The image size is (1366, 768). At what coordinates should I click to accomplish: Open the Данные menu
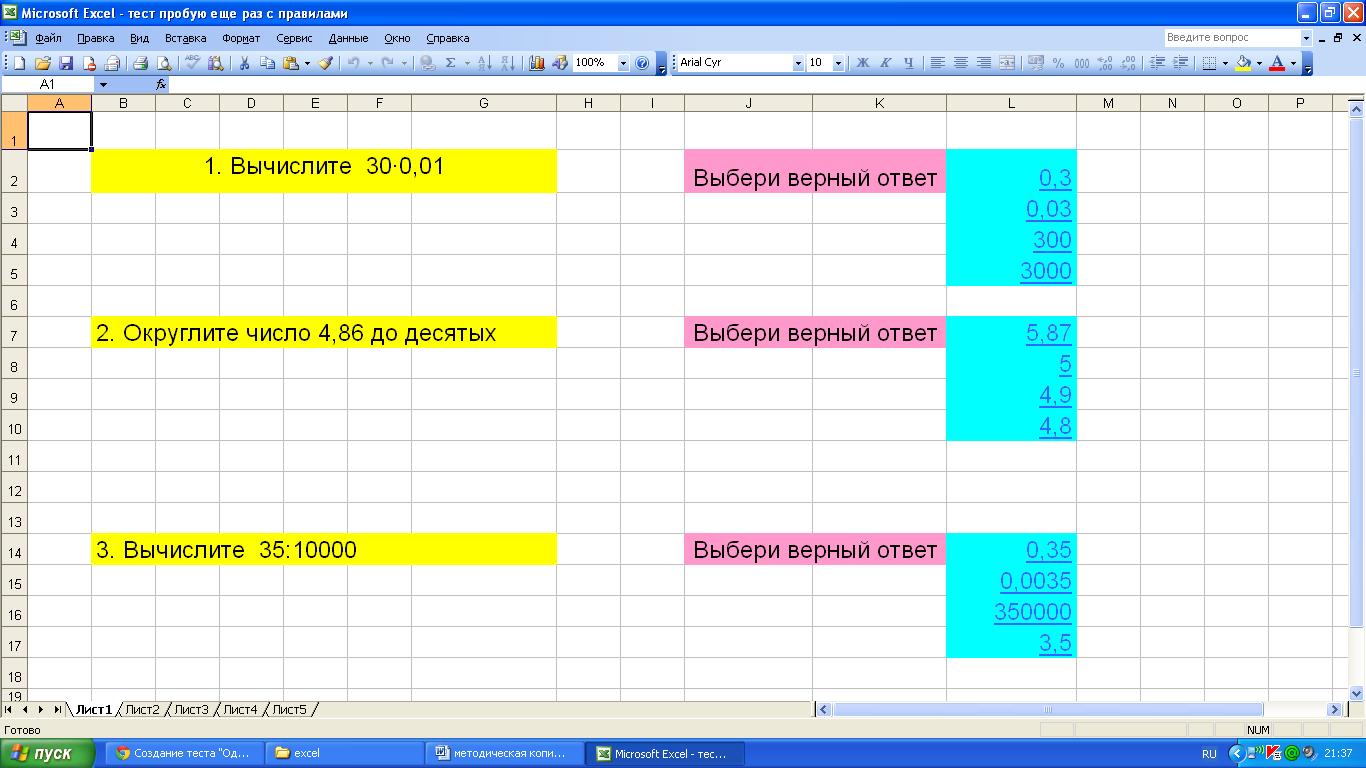coord(348,38)
